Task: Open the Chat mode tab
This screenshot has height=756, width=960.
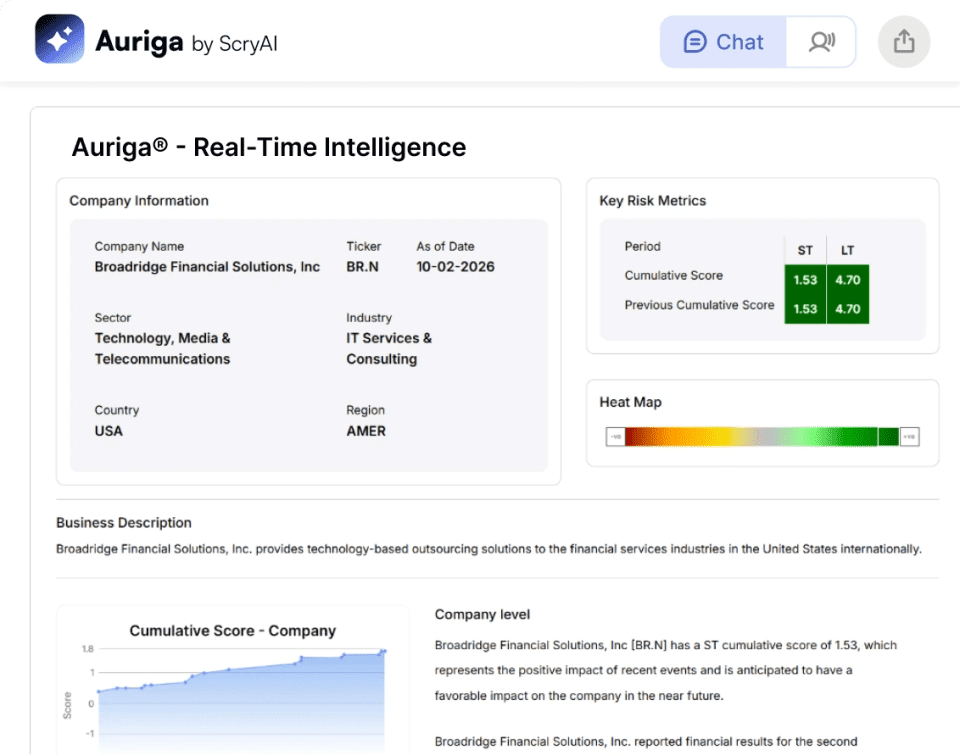Action: tap(723, 42)
